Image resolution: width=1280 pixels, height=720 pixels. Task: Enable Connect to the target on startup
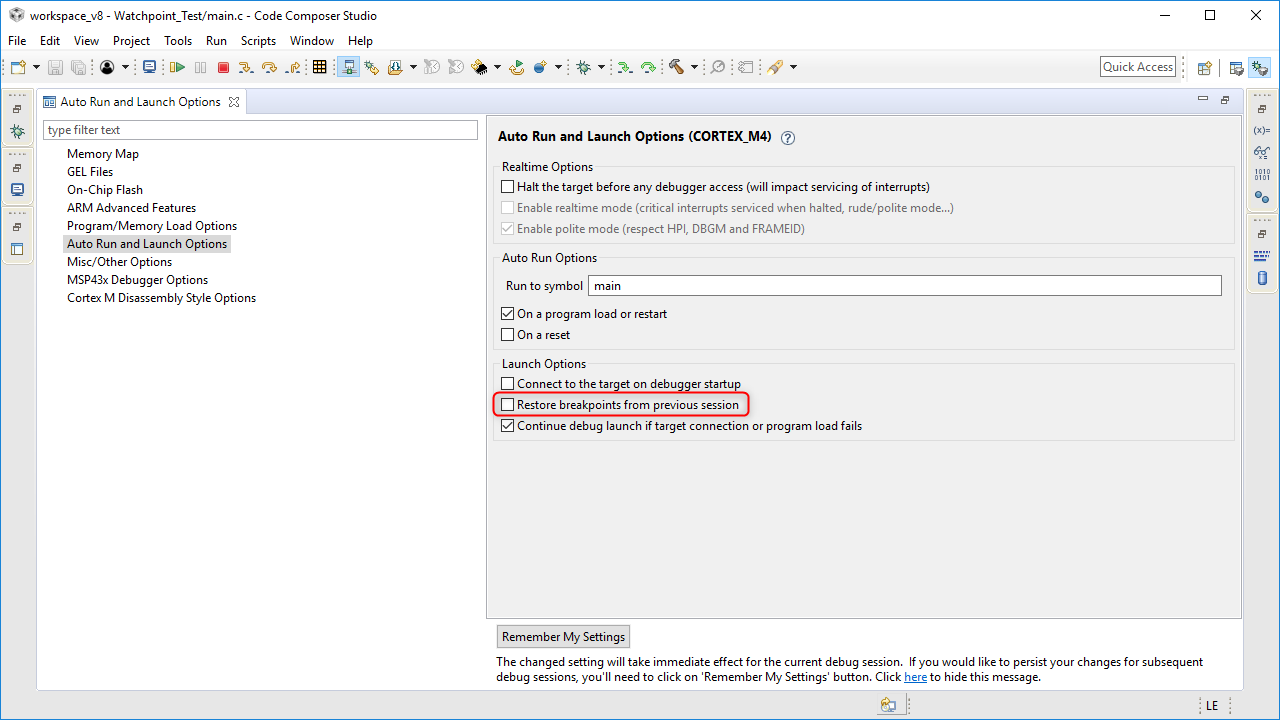point(508,384)
